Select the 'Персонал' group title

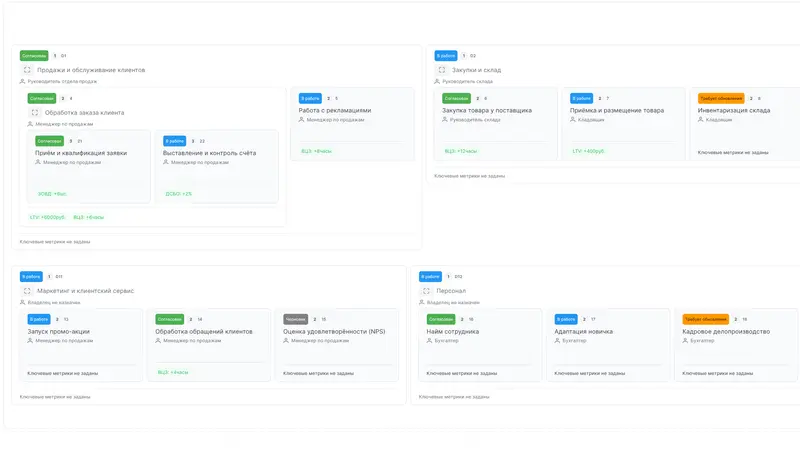[x=451, y=291]
